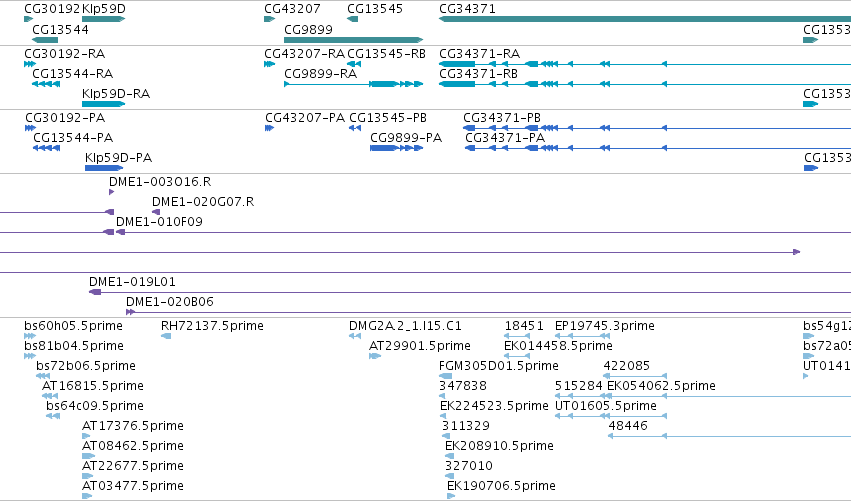
Task: Select feature 48446
Action: tap(729, 436)
